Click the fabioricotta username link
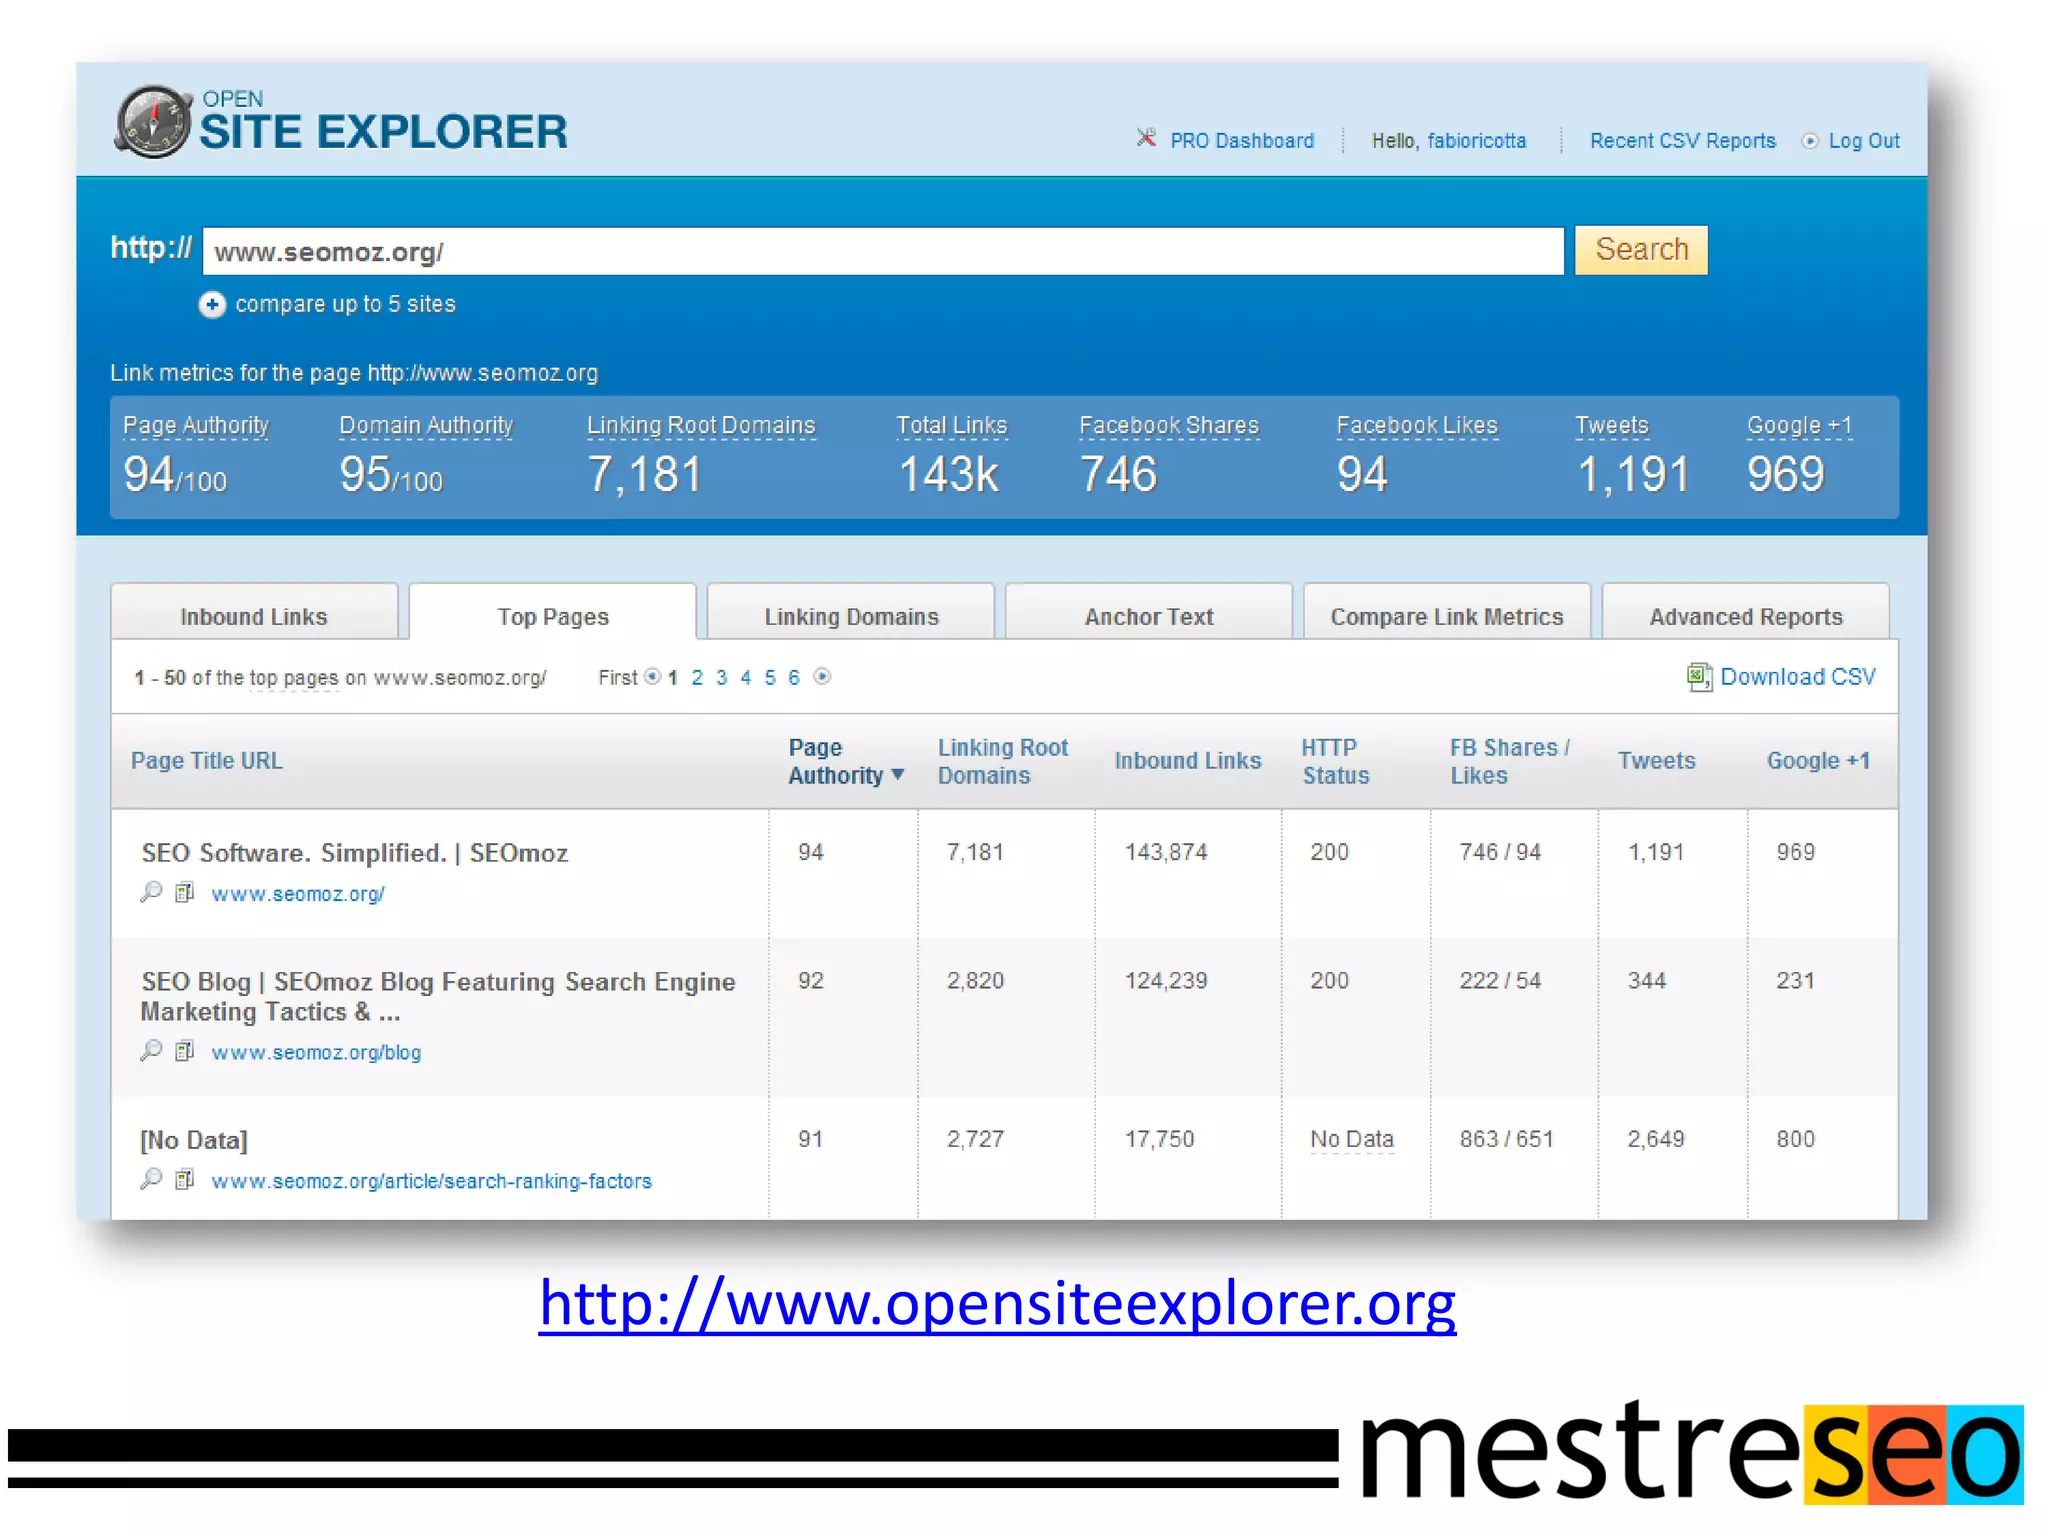2048x1536 pixels. coord(1477,141)
